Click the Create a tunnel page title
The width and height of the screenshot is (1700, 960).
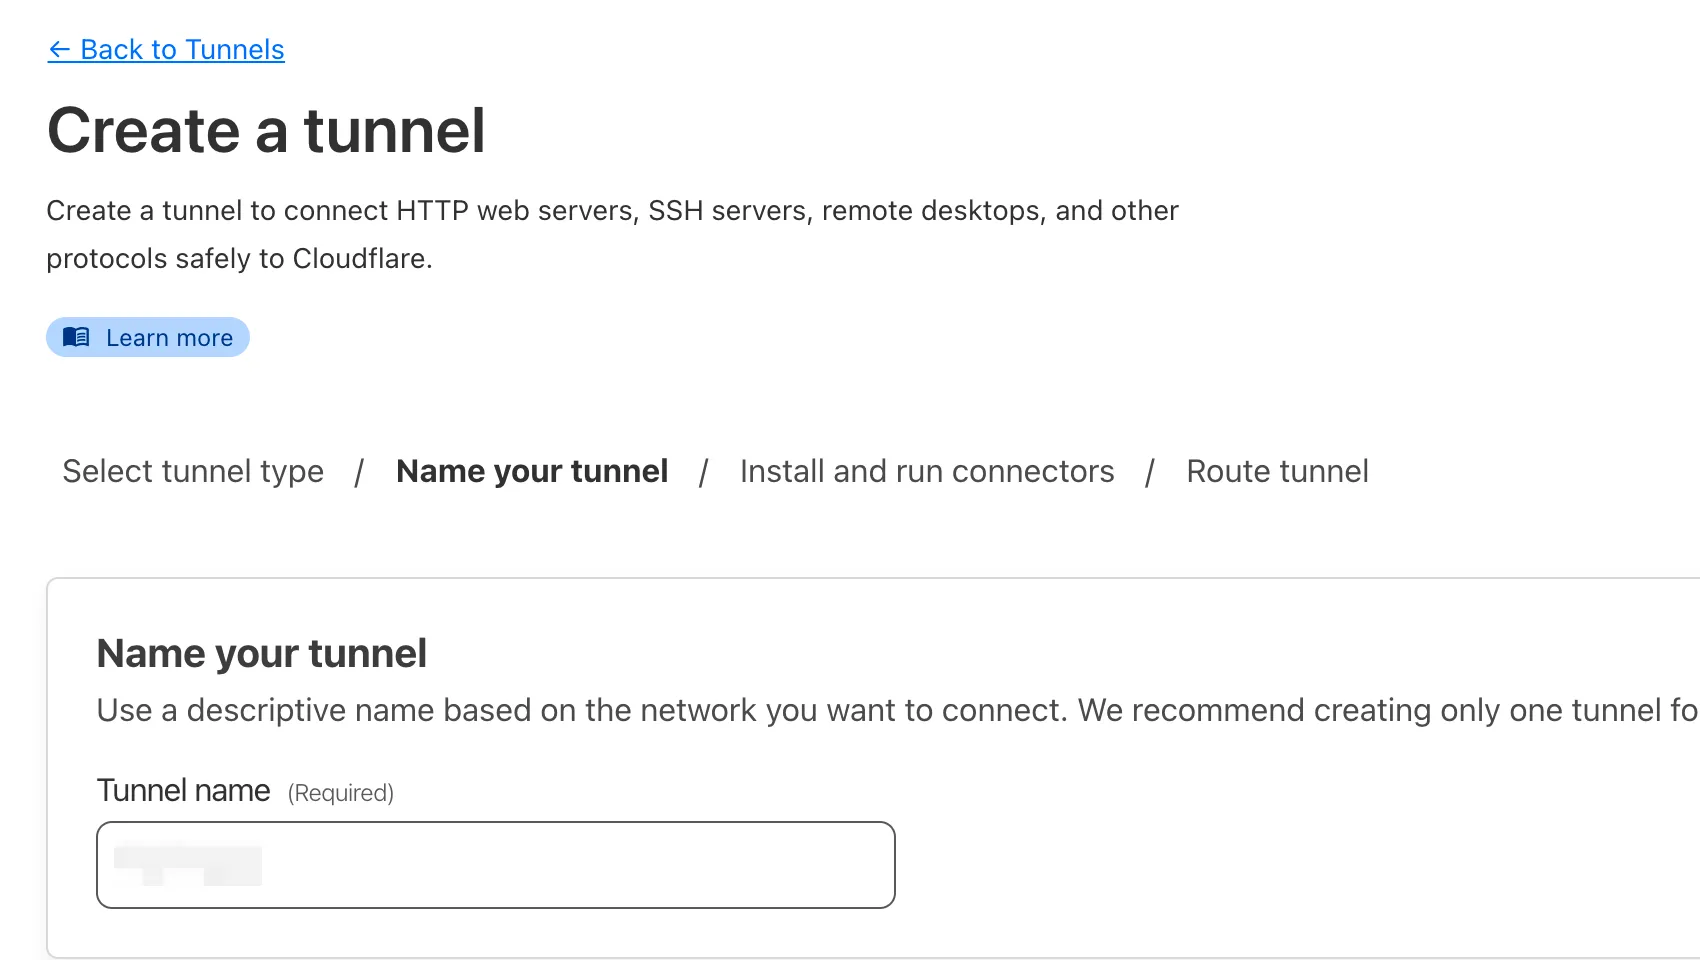click(x=266, y=131)
